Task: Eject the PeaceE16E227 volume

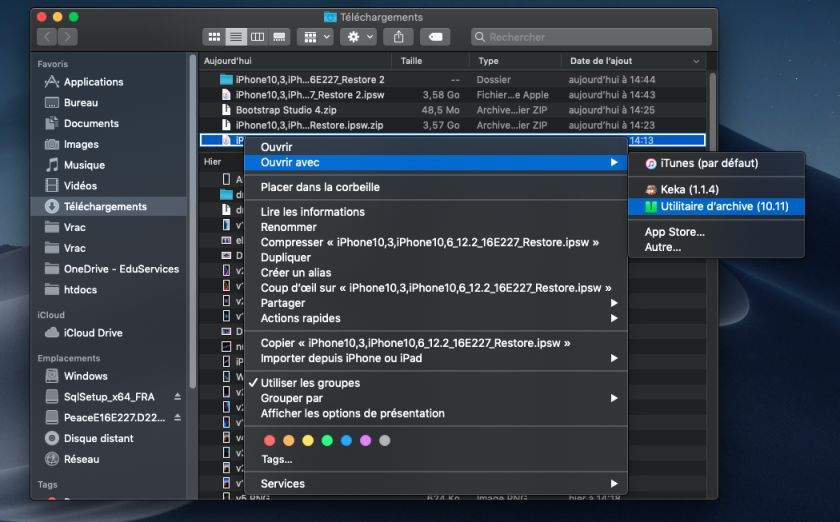Action: tap(177, 417)
